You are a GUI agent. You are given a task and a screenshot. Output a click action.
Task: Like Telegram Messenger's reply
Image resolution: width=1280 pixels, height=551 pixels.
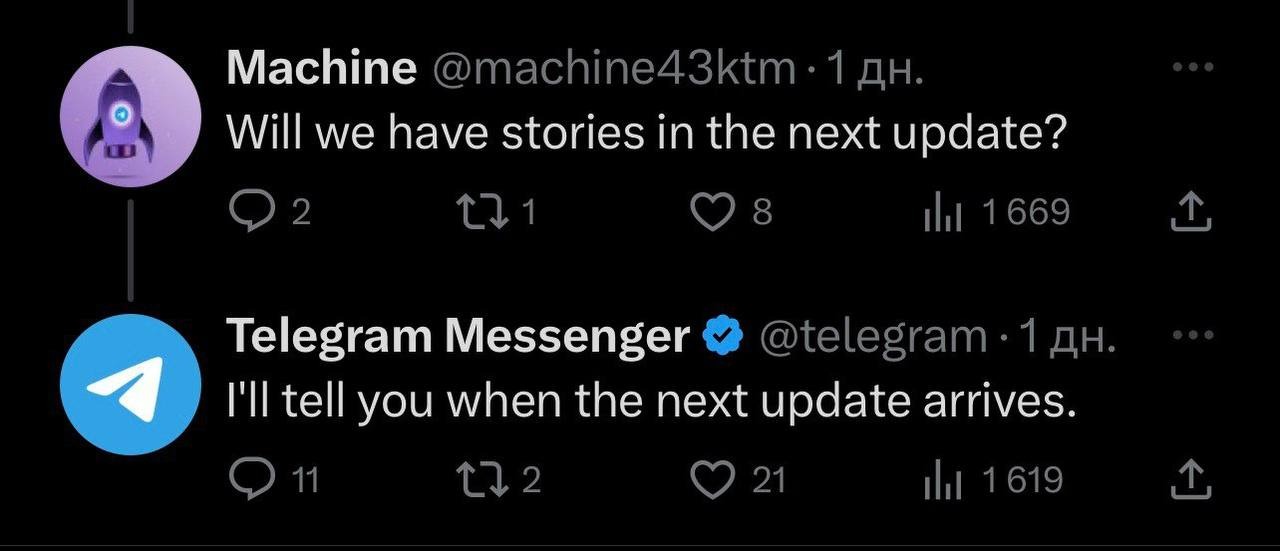point(711,481)
